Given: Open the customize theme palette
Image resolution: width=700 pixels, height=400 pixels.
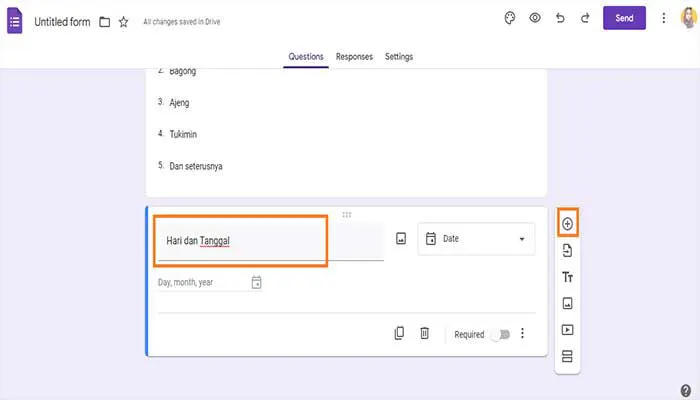Looking at the screenshot, I should coord(508,18).
